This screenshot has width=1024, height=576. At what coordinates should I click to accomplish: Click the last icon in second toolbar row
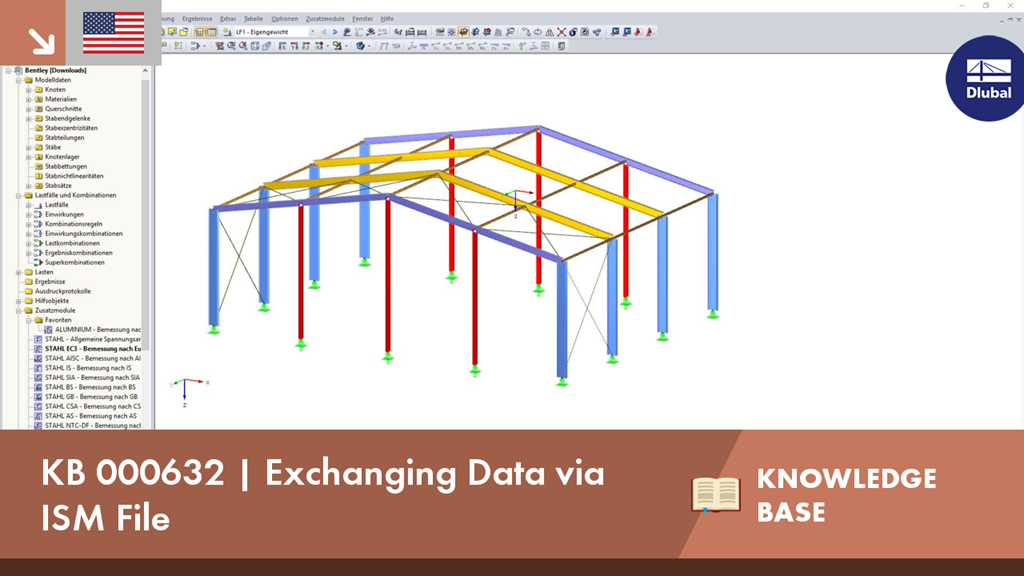[562, 46]
